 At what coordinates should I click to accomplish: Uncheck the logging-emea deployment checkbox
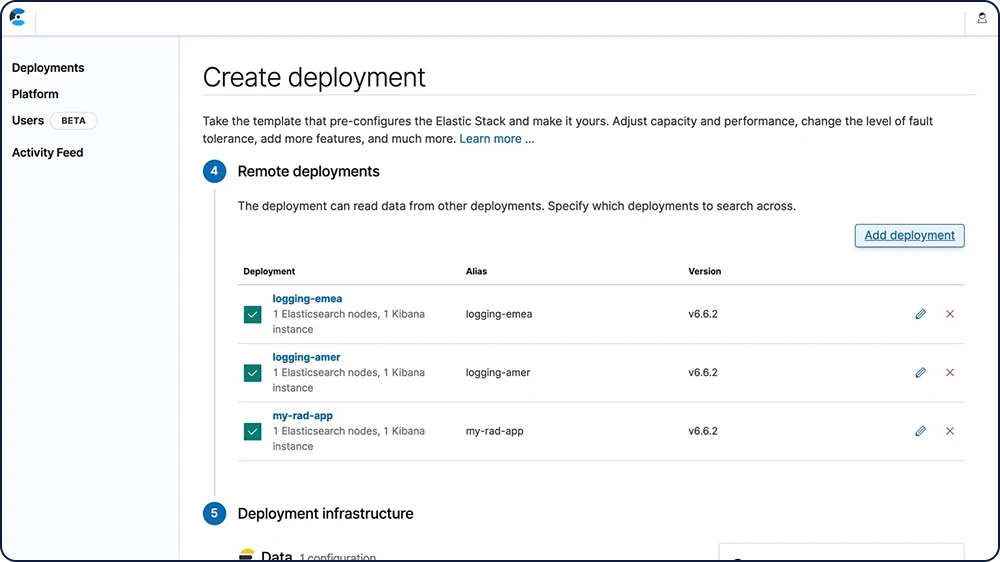click(x=253, y=314)
